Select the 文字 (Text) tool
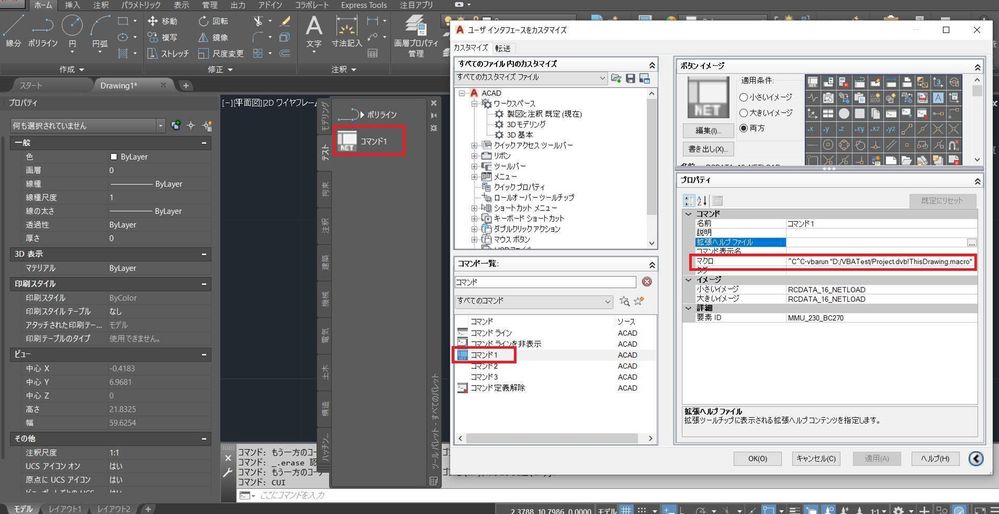999x514 pixels. 314,32
